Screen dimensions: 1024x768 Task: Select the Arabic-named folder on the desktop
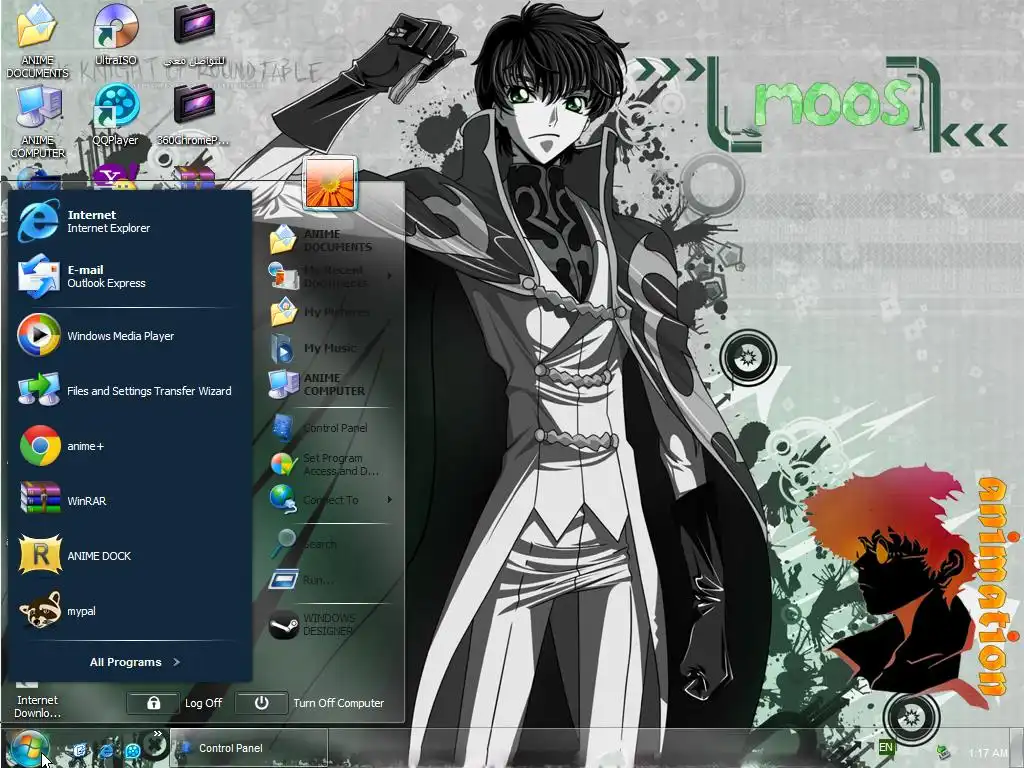[x=194, y=34]
